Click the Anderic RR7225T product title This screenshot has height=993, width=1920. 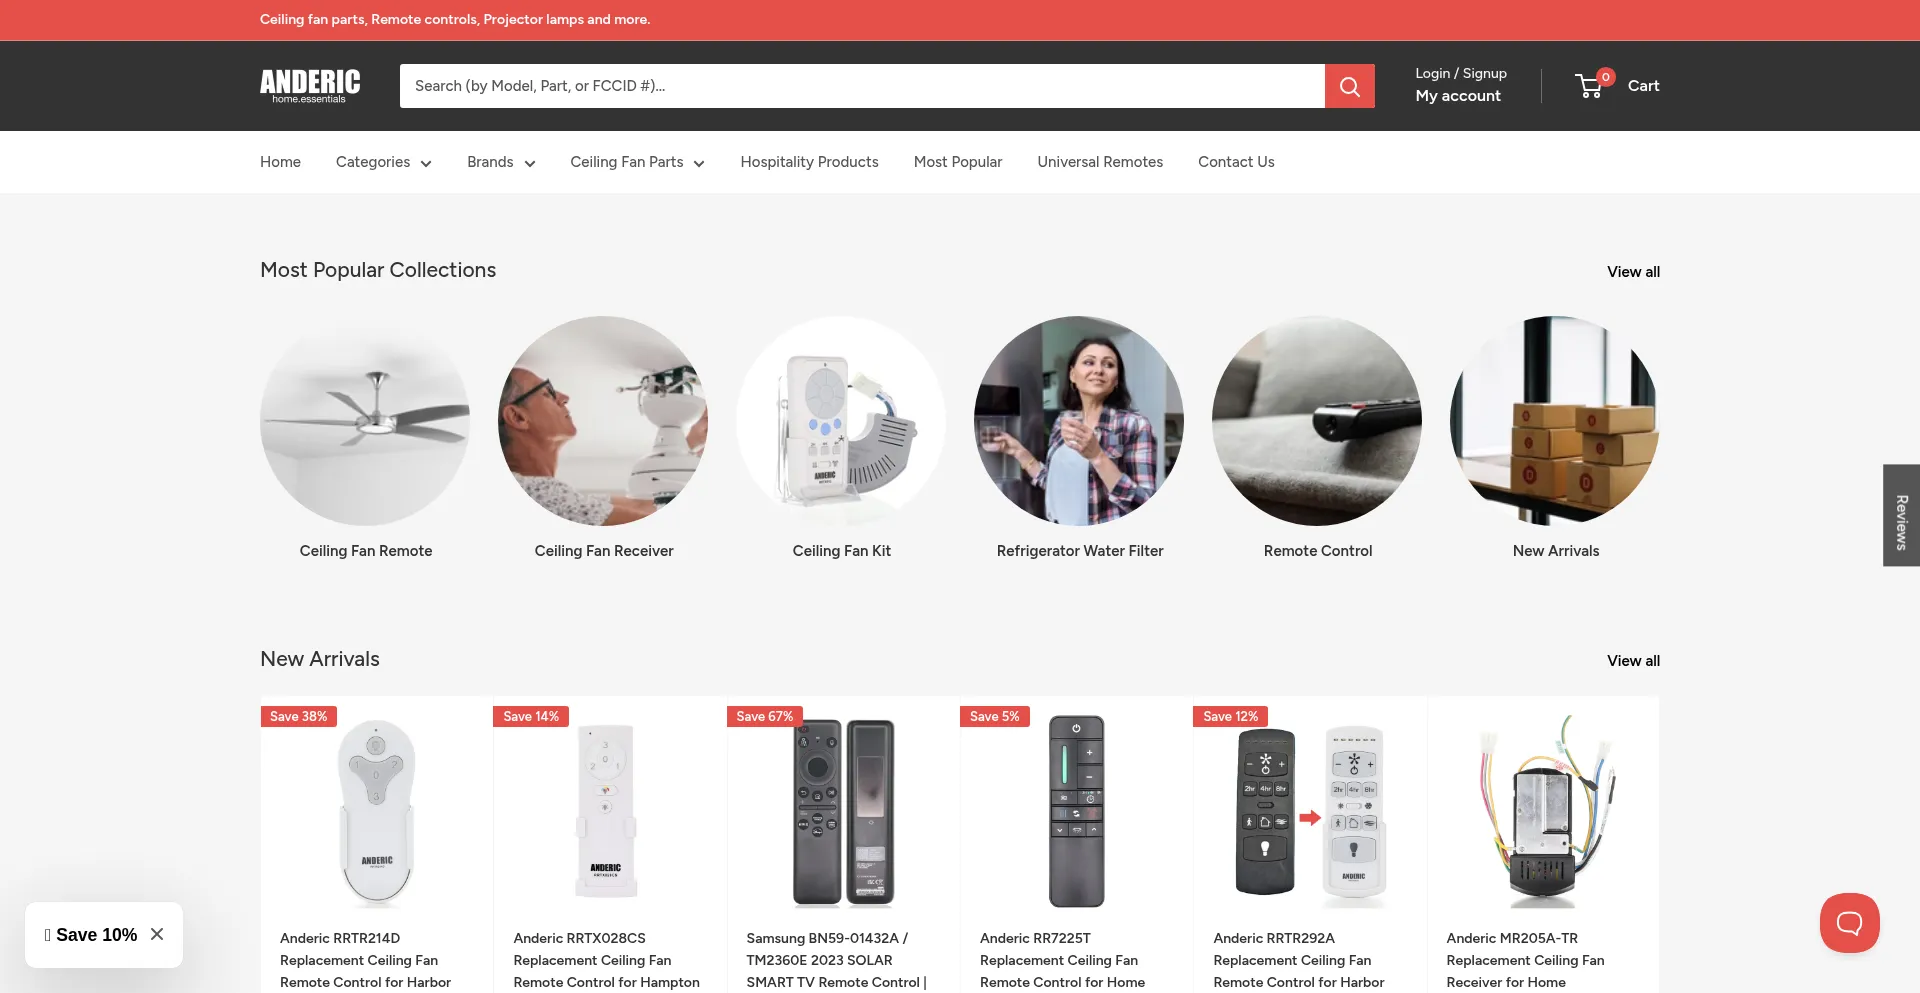[x=1062, y=961]
